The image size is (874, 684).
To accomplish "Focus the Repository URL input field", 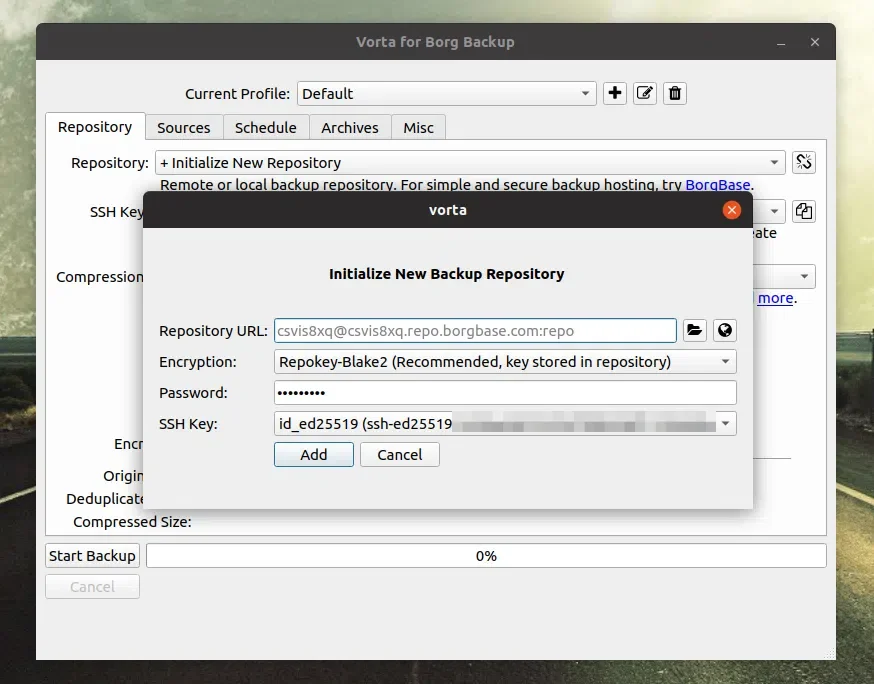I will [x=470, y=330].
